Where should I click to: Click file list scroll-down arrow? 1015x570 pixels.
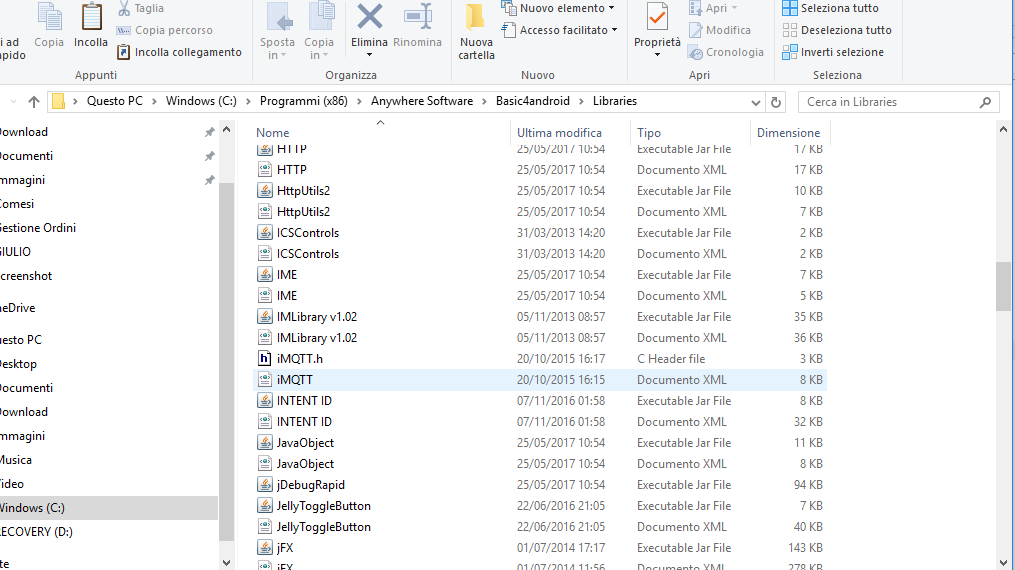[1003, 563]
